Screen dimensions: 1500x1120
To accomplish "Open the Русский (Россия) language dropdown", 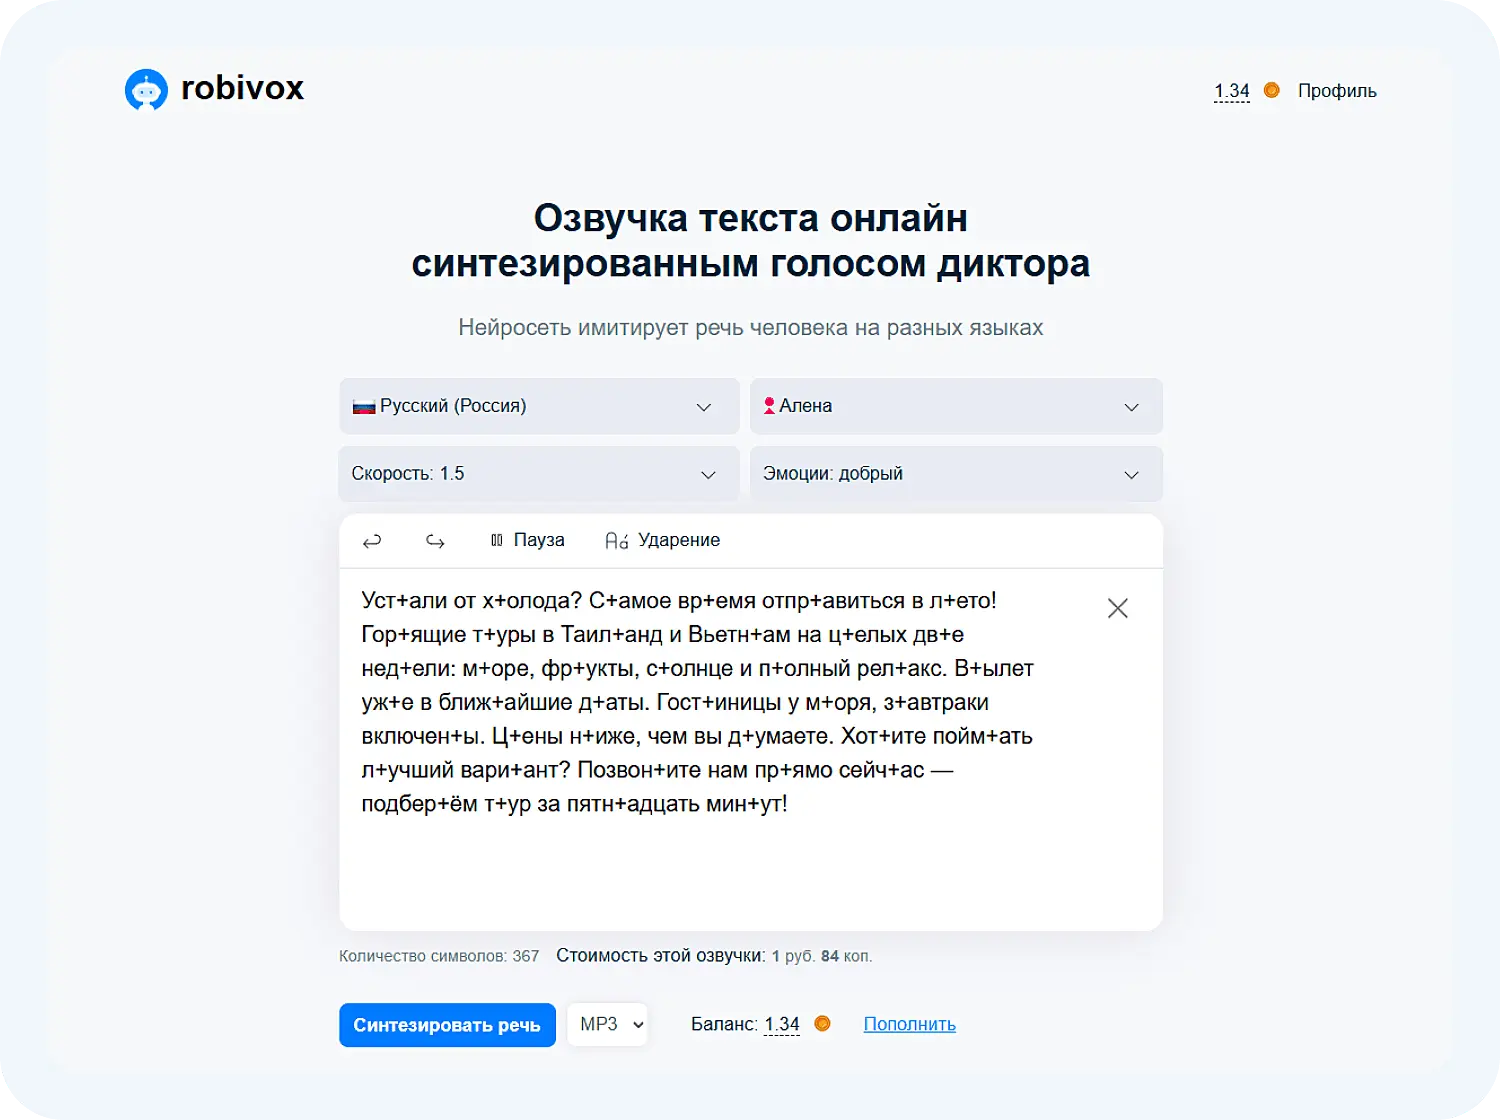I will point(539,406).
